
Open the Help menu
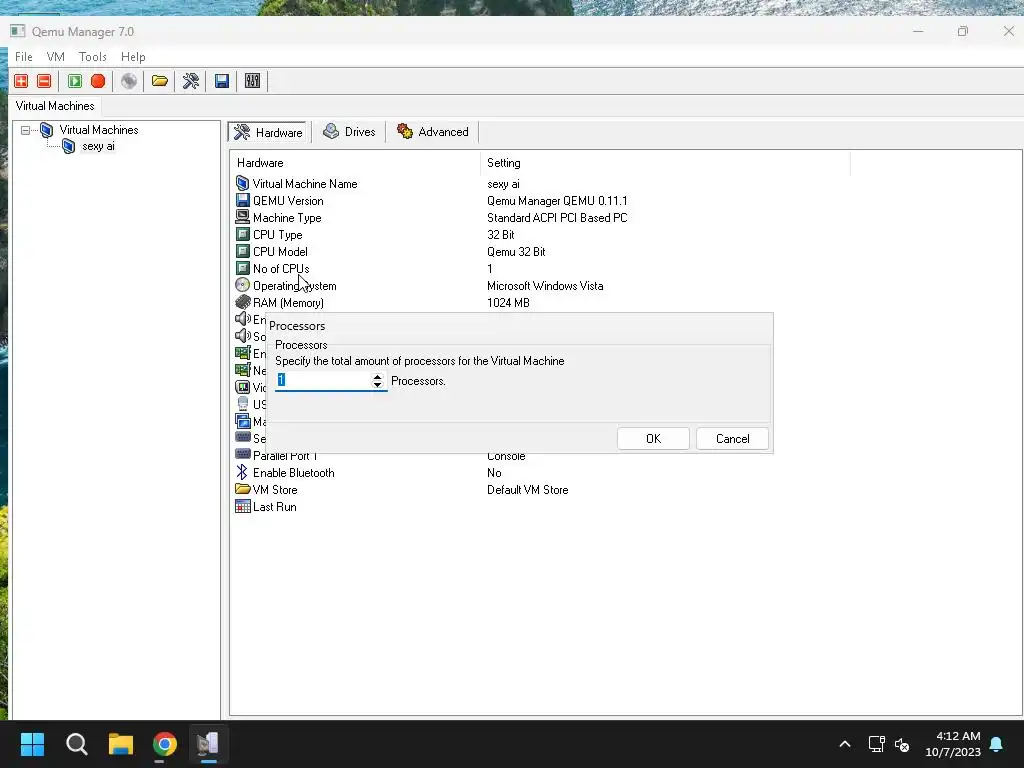[133, 57]
